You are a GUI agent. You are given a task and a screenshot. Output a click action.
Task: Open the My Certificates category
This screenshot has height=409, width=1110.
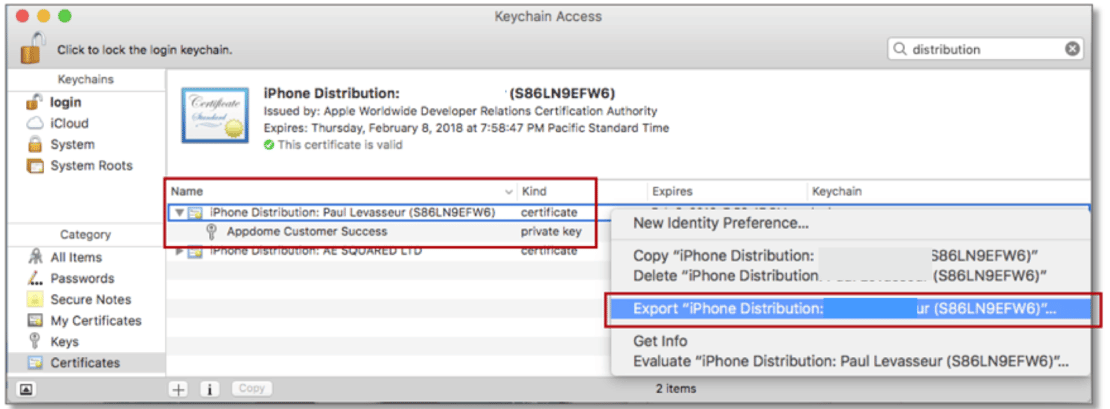pyautogui.click(x=96, y=321)
